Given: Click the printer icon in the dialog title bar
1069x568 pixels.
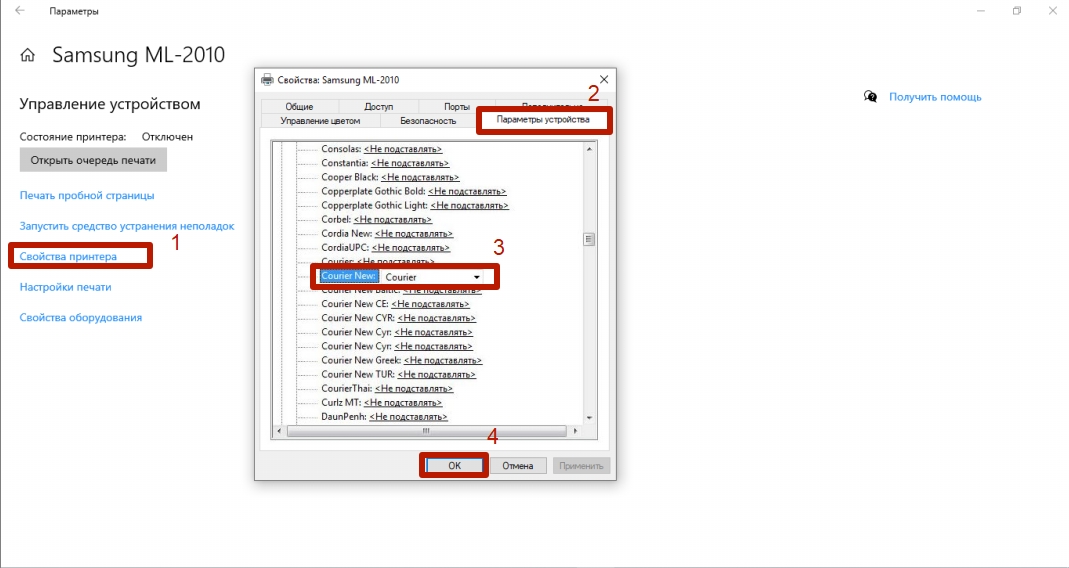Looking at the screenshot, I should 266,79.
